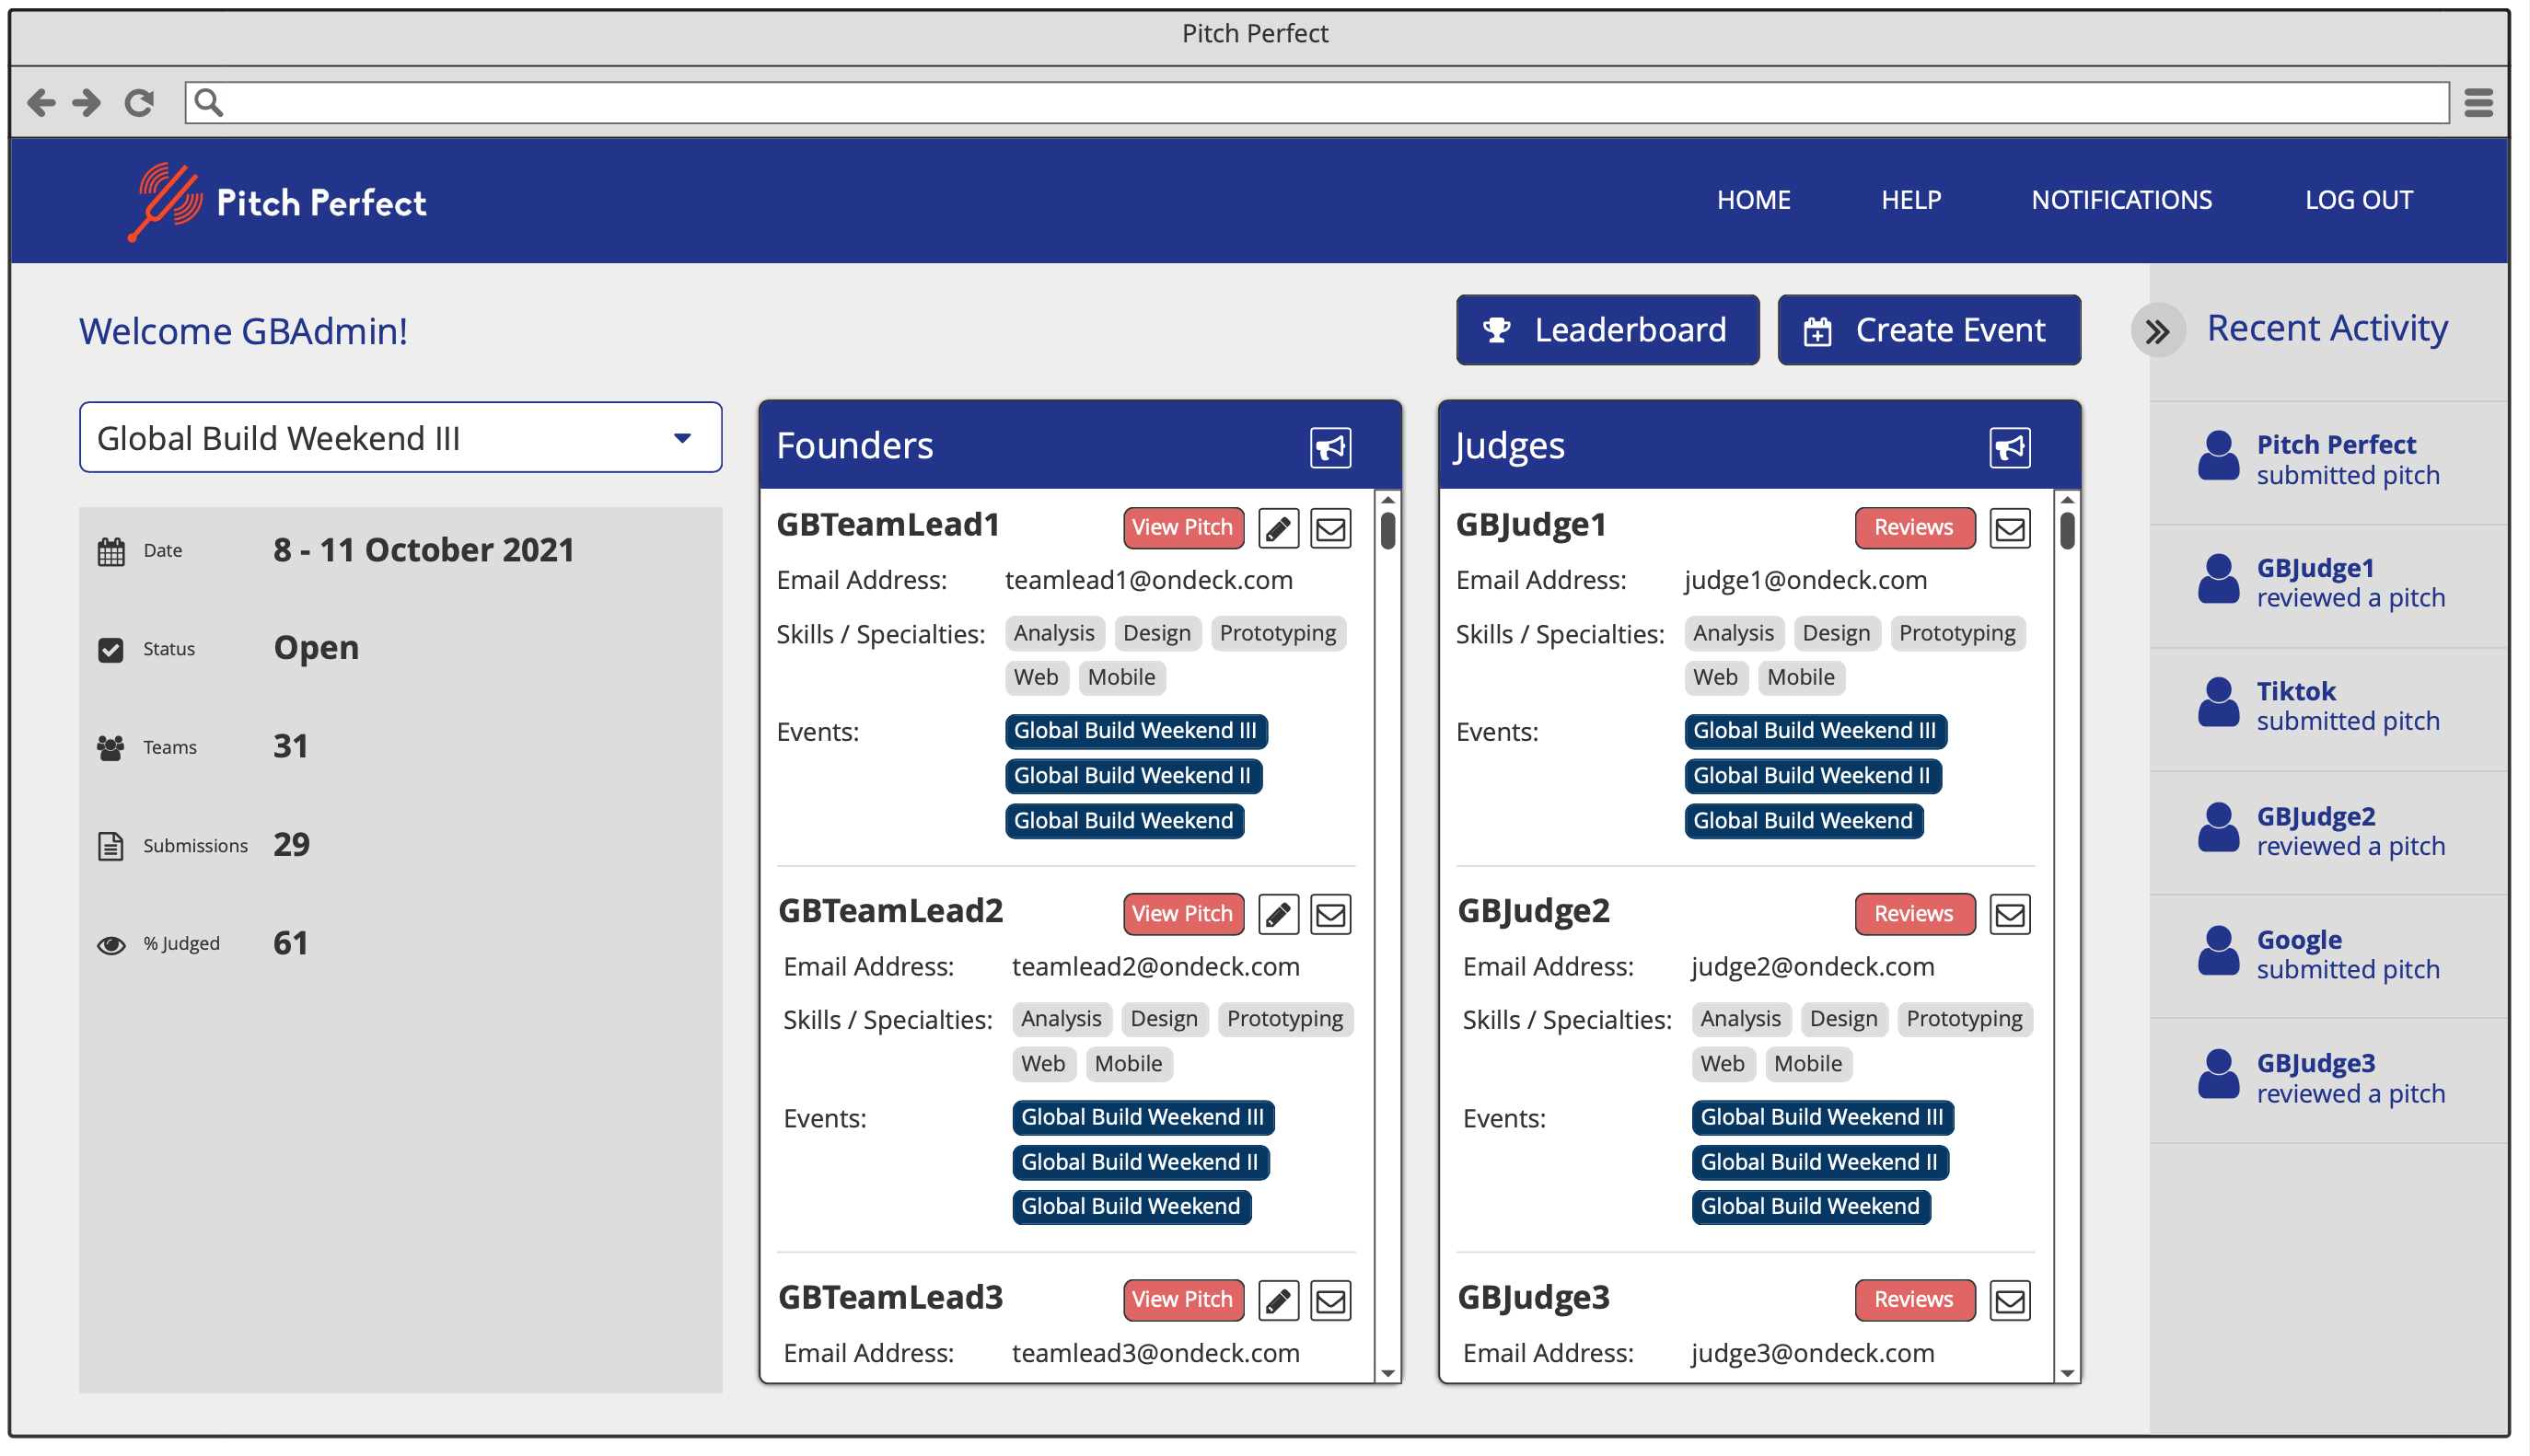Viewport: 2530px width, 1456px height.
Task: Open NOTIFICATIONS in the top navigation
Action: (2121, 200)
